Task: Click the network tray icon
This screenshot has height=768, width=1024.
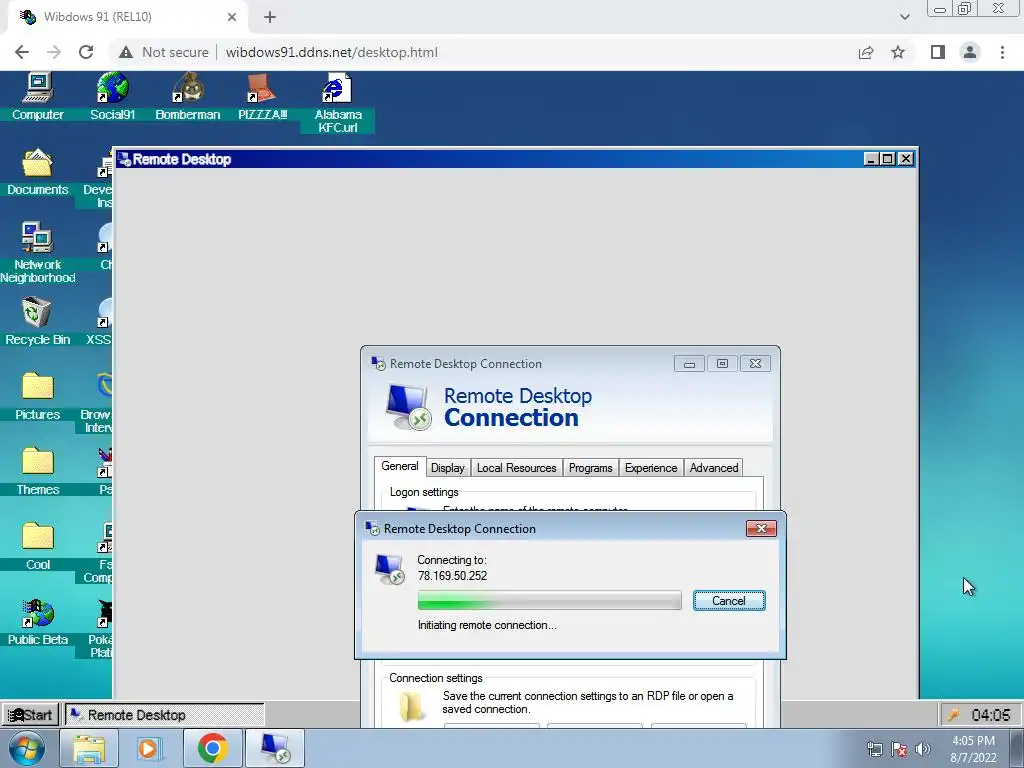Action: (x=874, y=749)
